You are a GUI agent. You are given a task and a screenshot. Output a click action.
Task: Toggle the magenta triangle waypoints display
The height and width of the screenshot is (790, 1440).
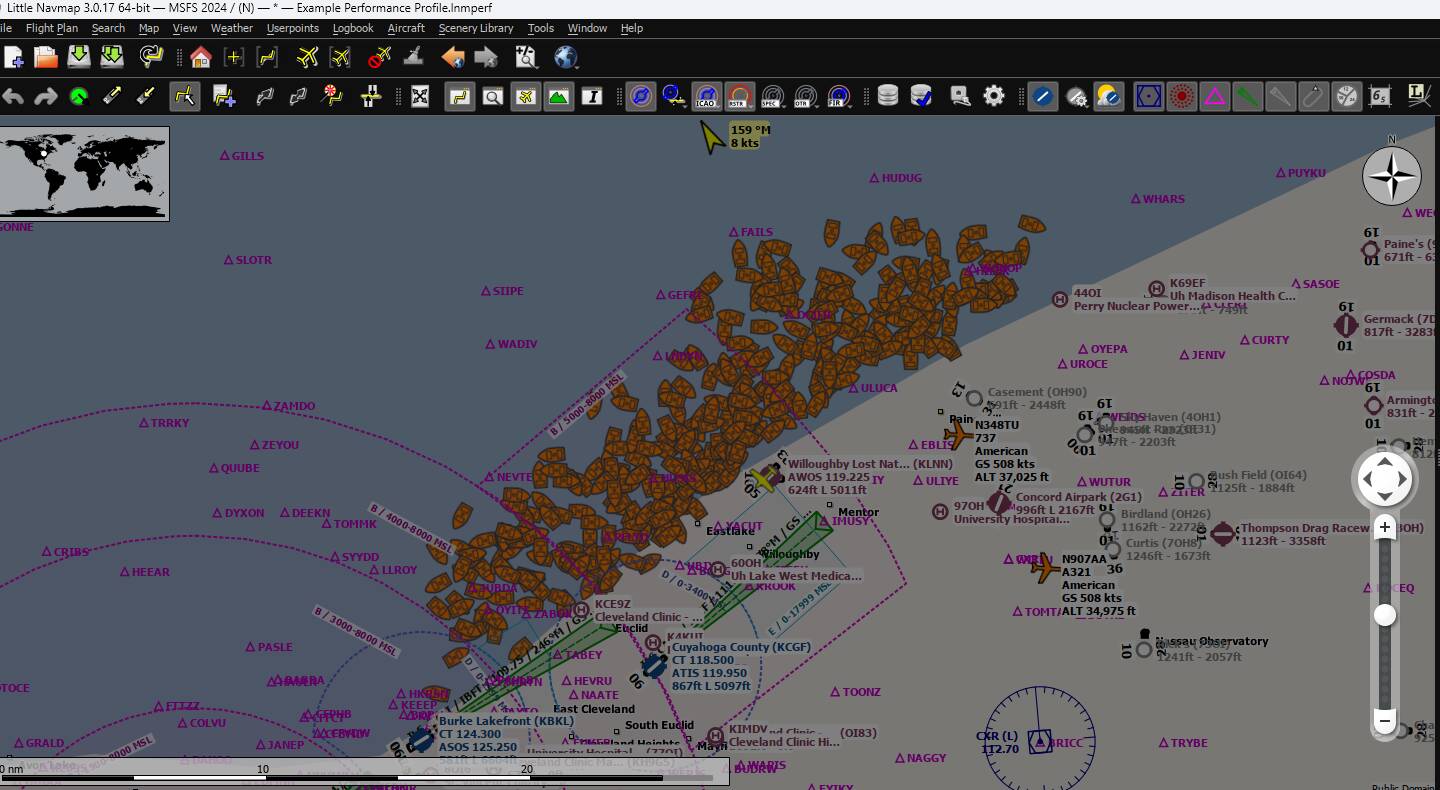click(1214, 96)
